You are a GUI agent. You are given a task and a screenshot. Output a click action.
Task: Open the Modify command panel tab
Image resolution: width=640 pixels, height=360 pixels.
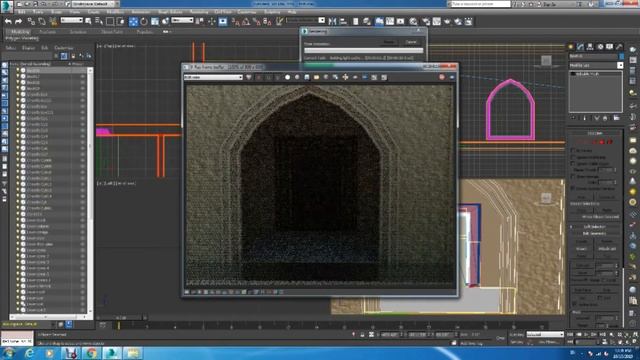[580, 47]
